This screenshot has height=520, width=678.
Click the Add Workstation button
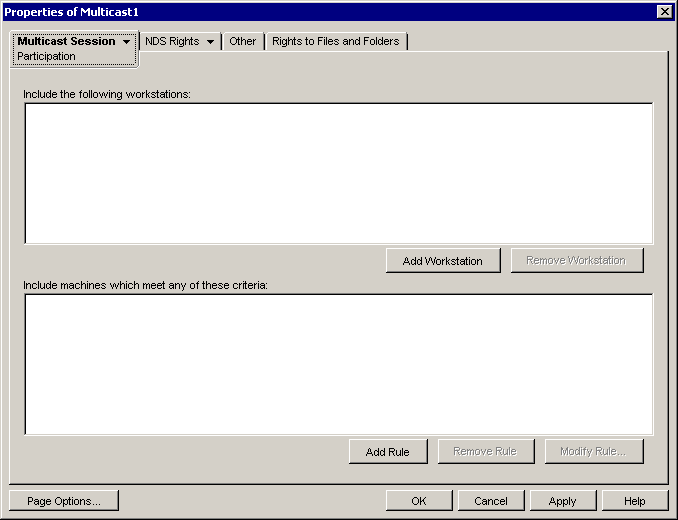(443, 261)
